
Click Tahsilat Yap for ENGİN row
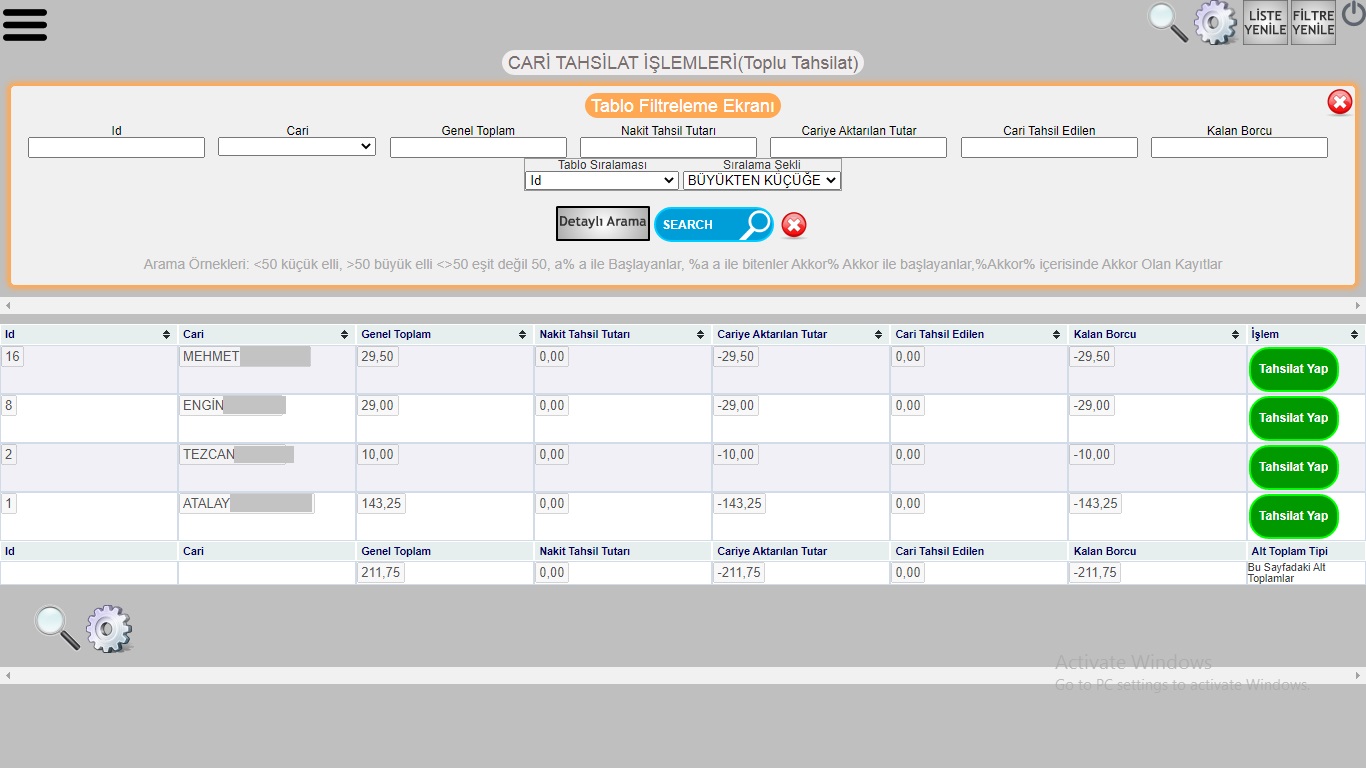(1293, 418)
